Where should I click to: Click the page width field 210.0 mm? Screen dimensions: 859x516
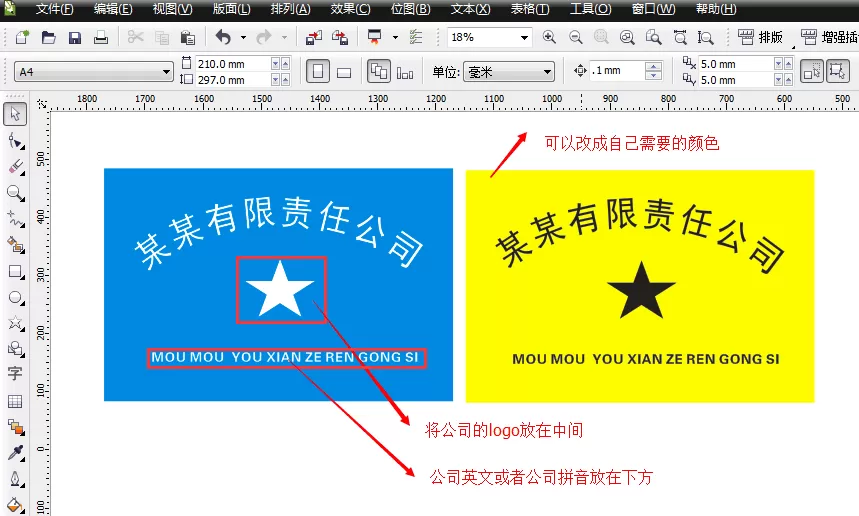click(x=233, y=64)
